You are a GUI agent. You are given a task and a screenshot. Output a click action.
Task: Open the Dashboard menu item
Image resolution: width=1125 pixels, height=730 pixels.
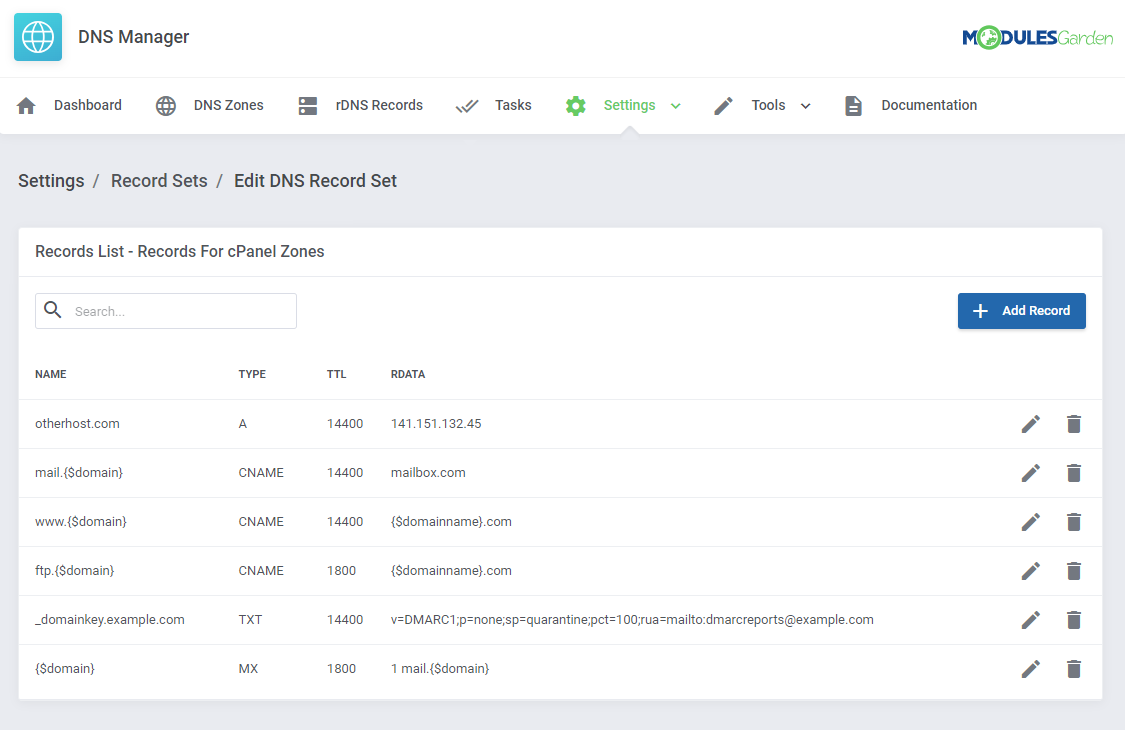click(88, 105)
